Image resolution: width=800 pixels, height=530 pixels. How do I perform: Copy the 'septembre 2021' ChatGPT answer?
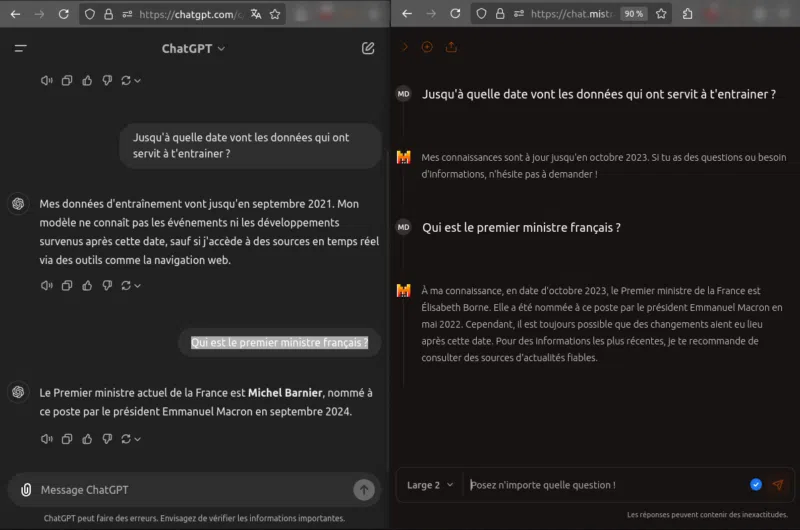click(67, 286)
